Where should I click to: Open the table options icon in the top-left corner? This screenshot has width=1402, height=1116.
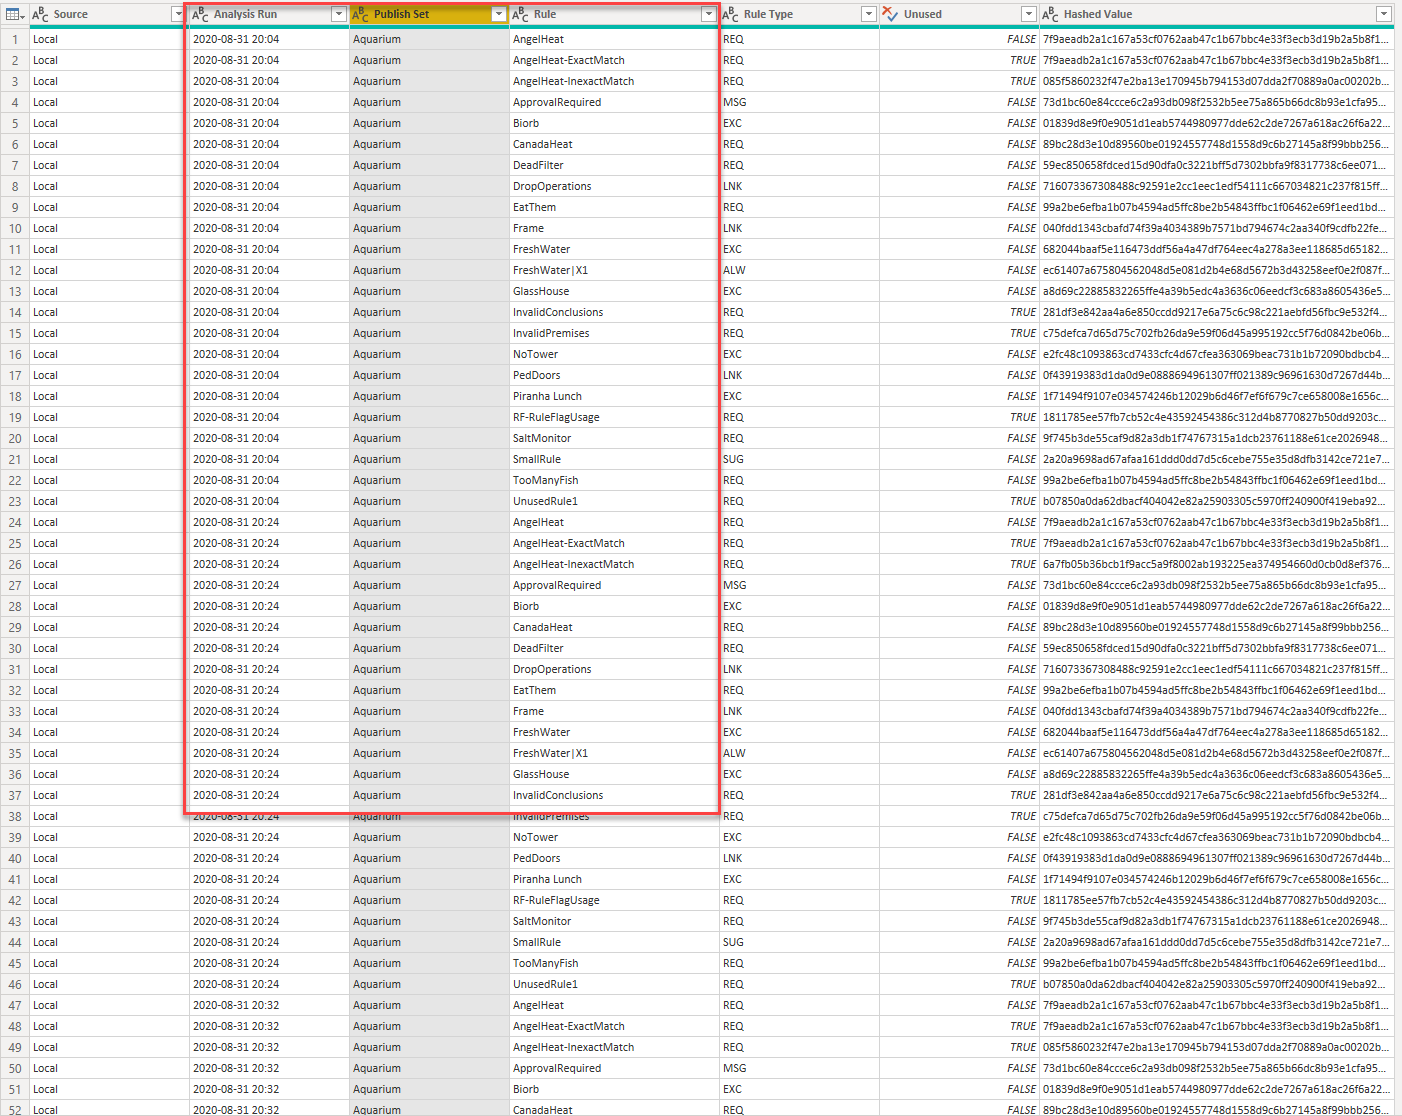13,14
